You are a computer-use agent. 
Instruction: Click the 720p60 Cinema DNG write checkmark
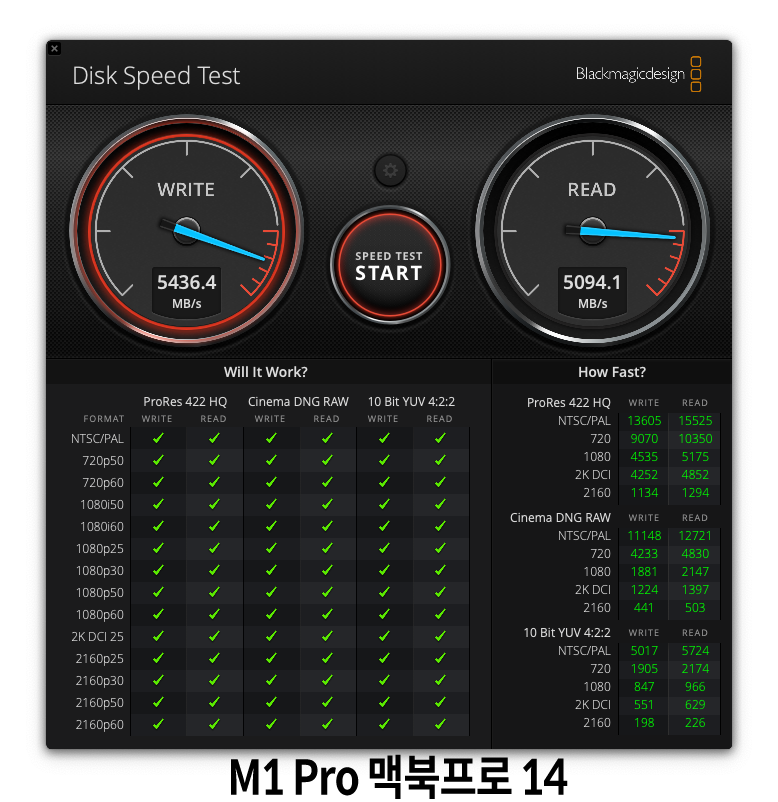click(271, 482)
